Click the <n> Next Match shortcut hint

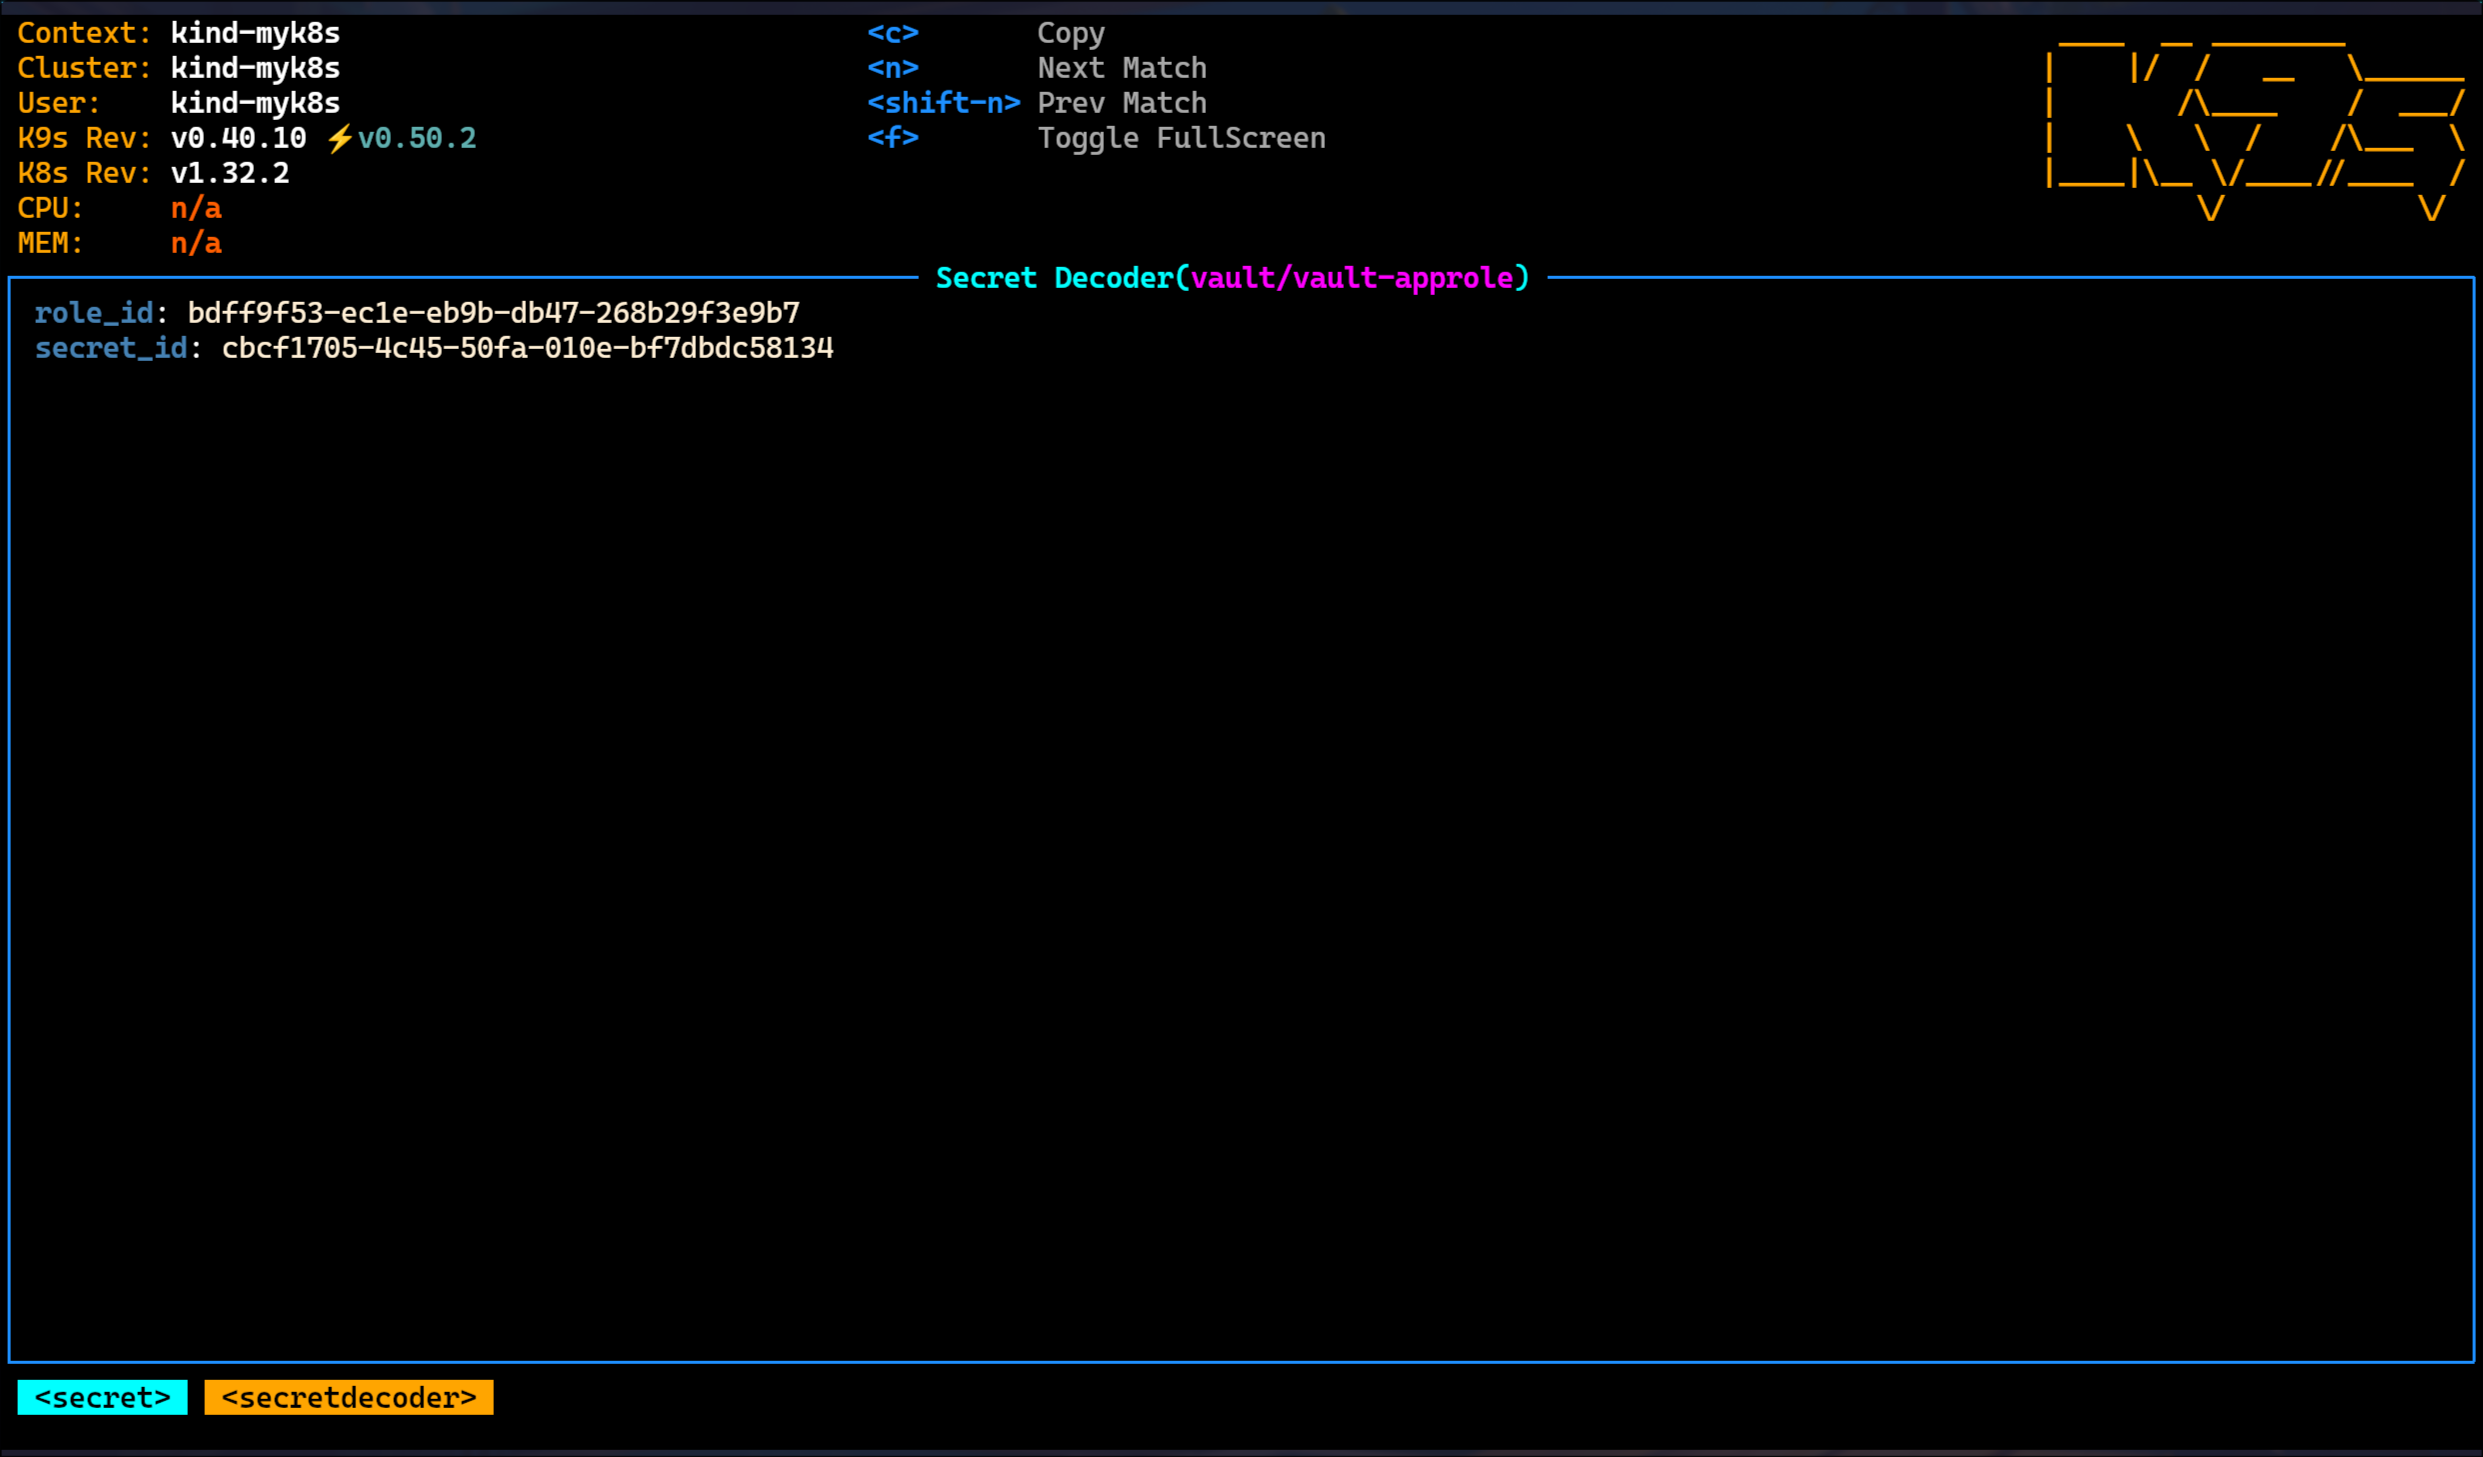tap(1037, 68)
